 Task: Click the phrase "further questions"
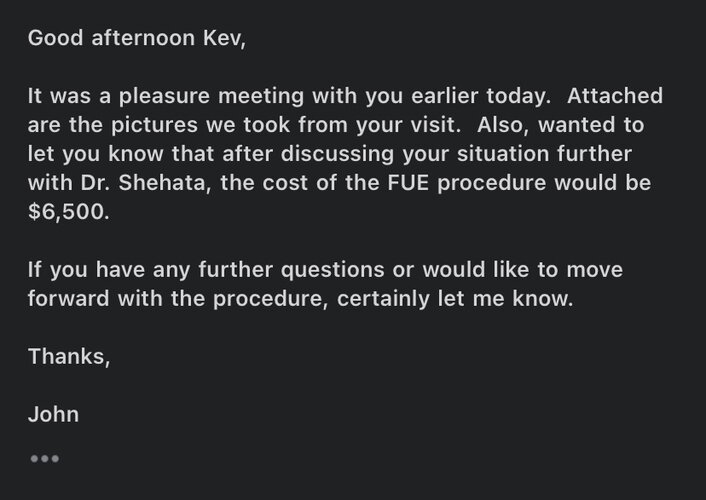click(291, 269)
